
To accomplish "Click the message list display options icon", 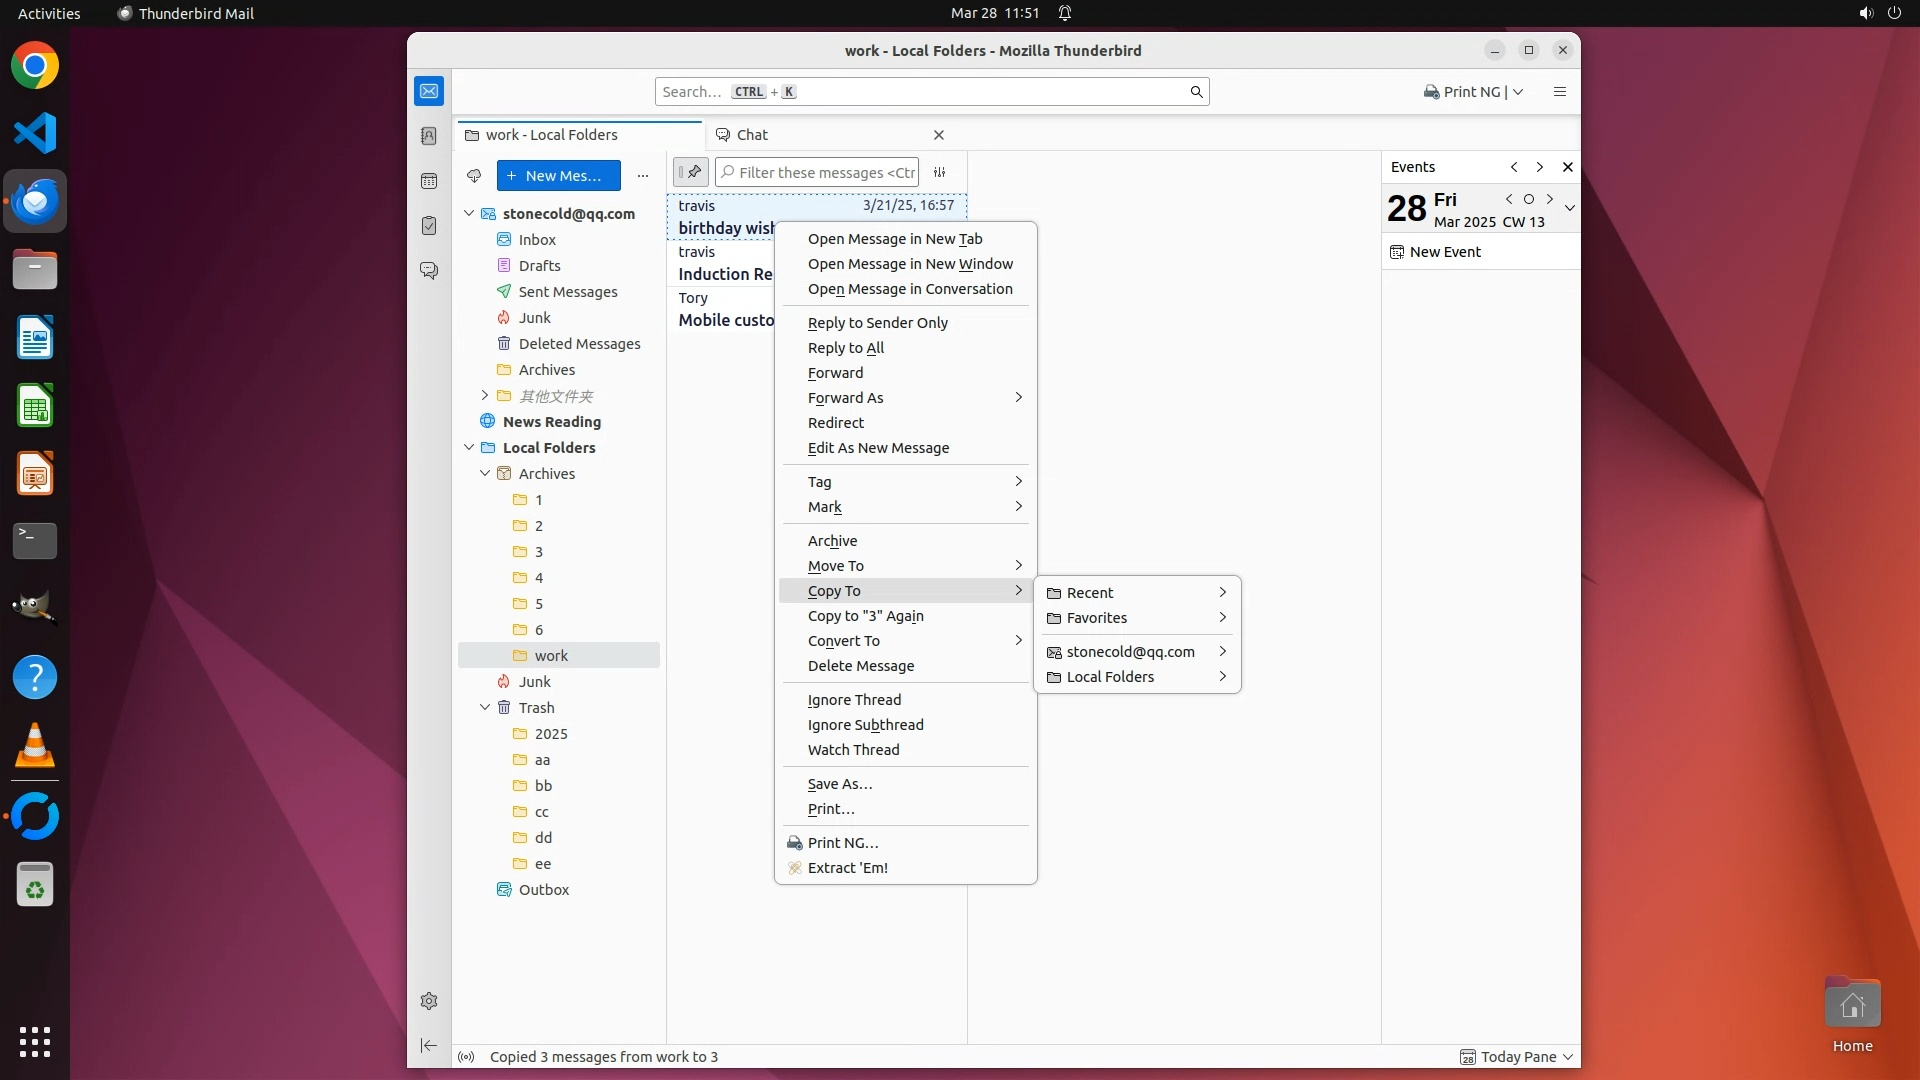I will (939, 173).
